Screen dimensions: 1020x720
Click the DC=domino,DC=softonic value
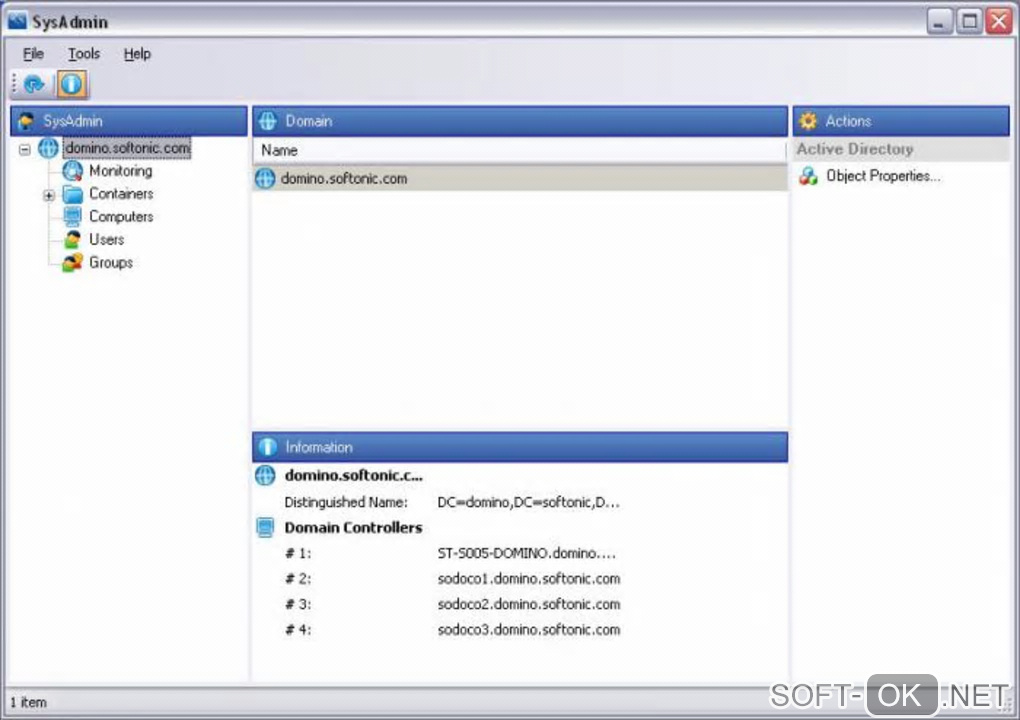[528, 502]
